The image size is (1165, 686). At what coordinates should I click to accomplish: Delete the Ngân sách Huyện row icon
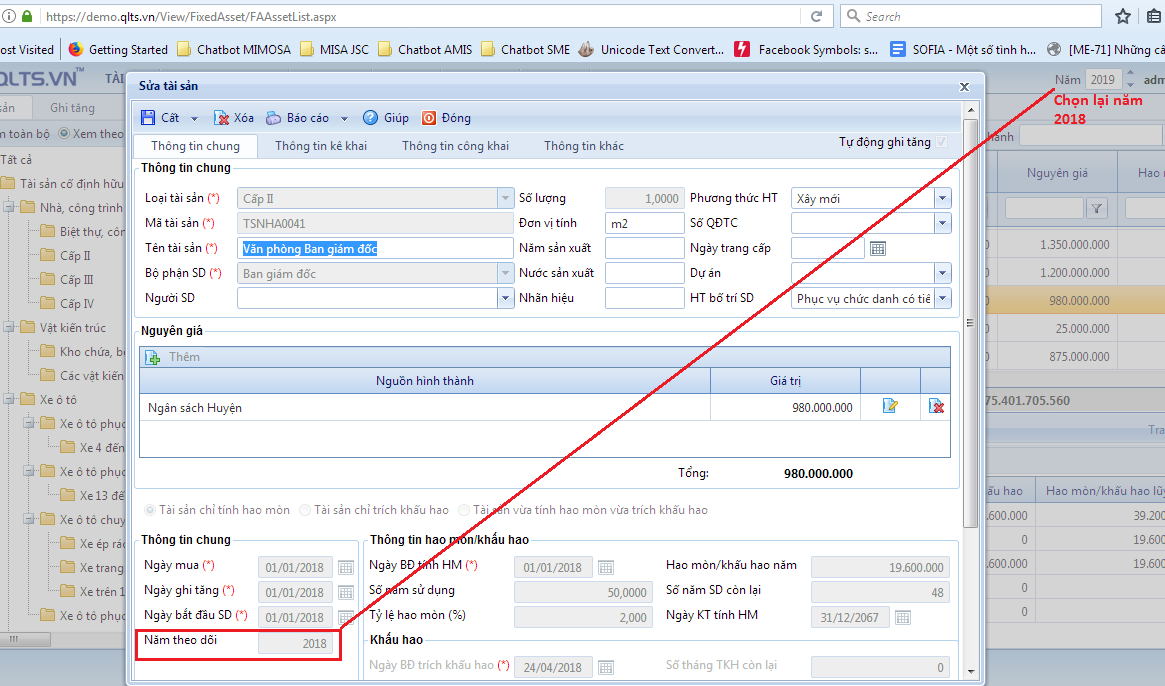[936, 406]
